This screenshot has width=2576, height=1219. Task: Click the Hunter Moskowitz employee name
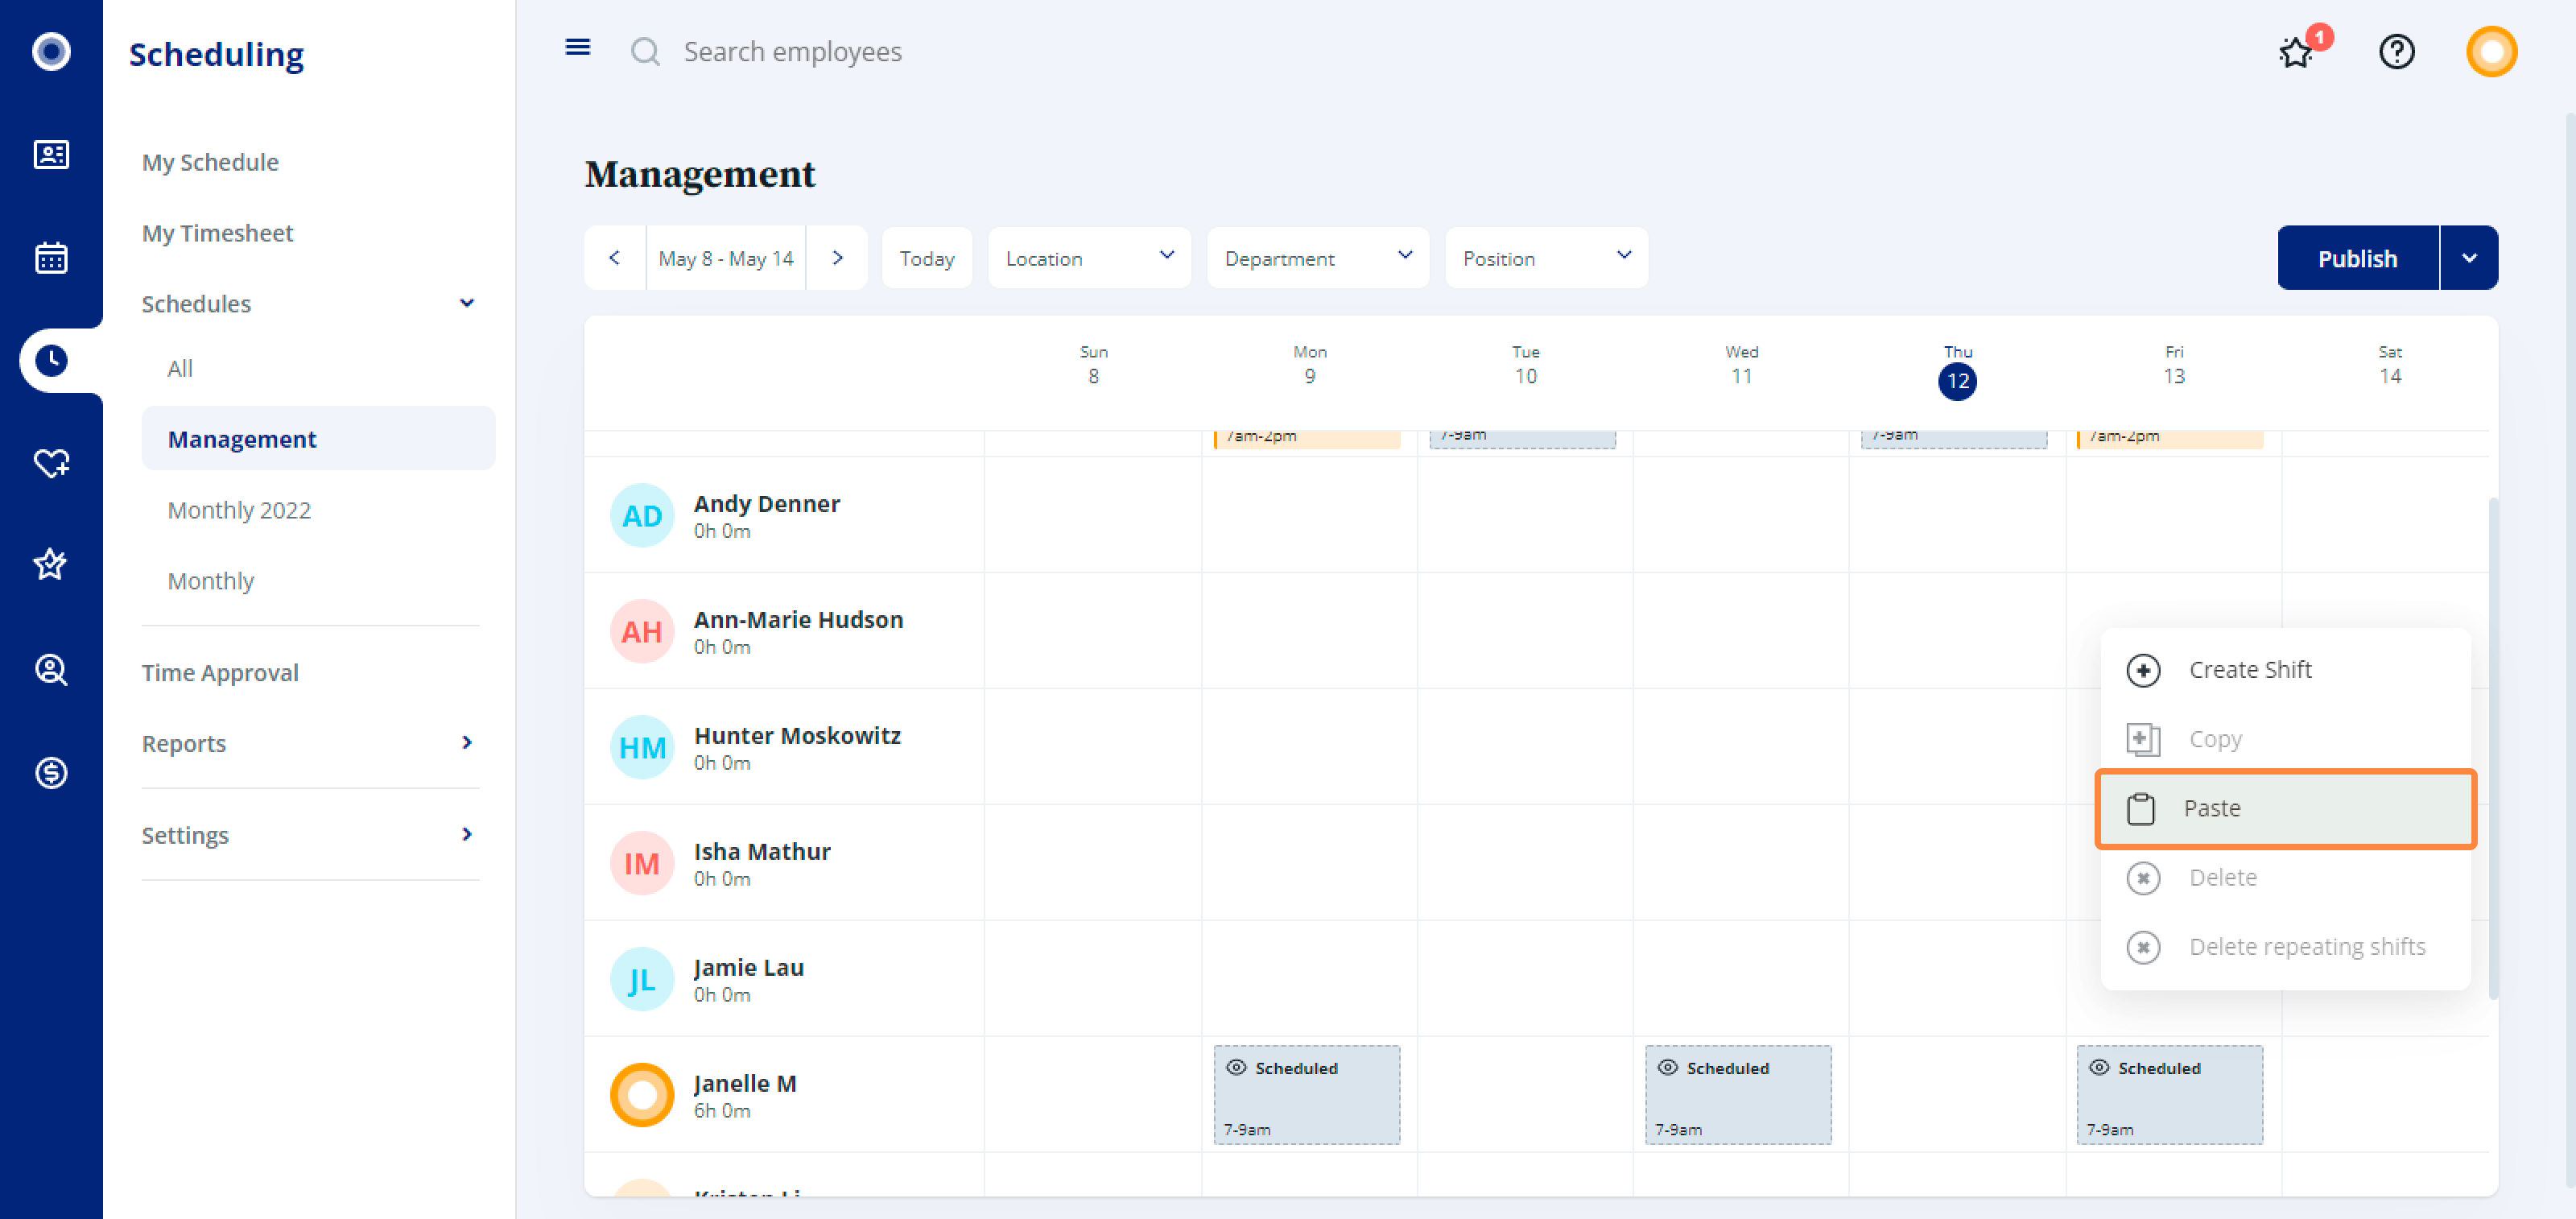click(797, 735)
